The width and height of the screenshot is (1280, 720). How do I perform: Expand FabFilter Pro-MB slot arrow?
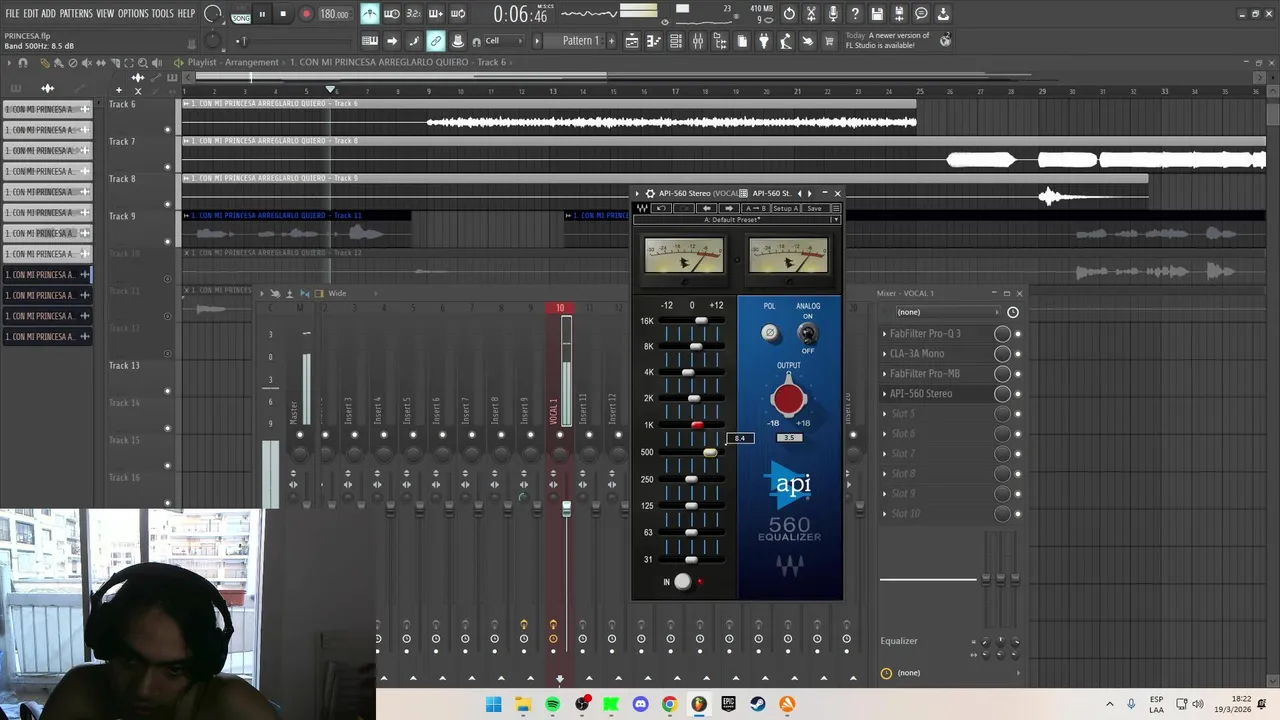pos(884,373)
